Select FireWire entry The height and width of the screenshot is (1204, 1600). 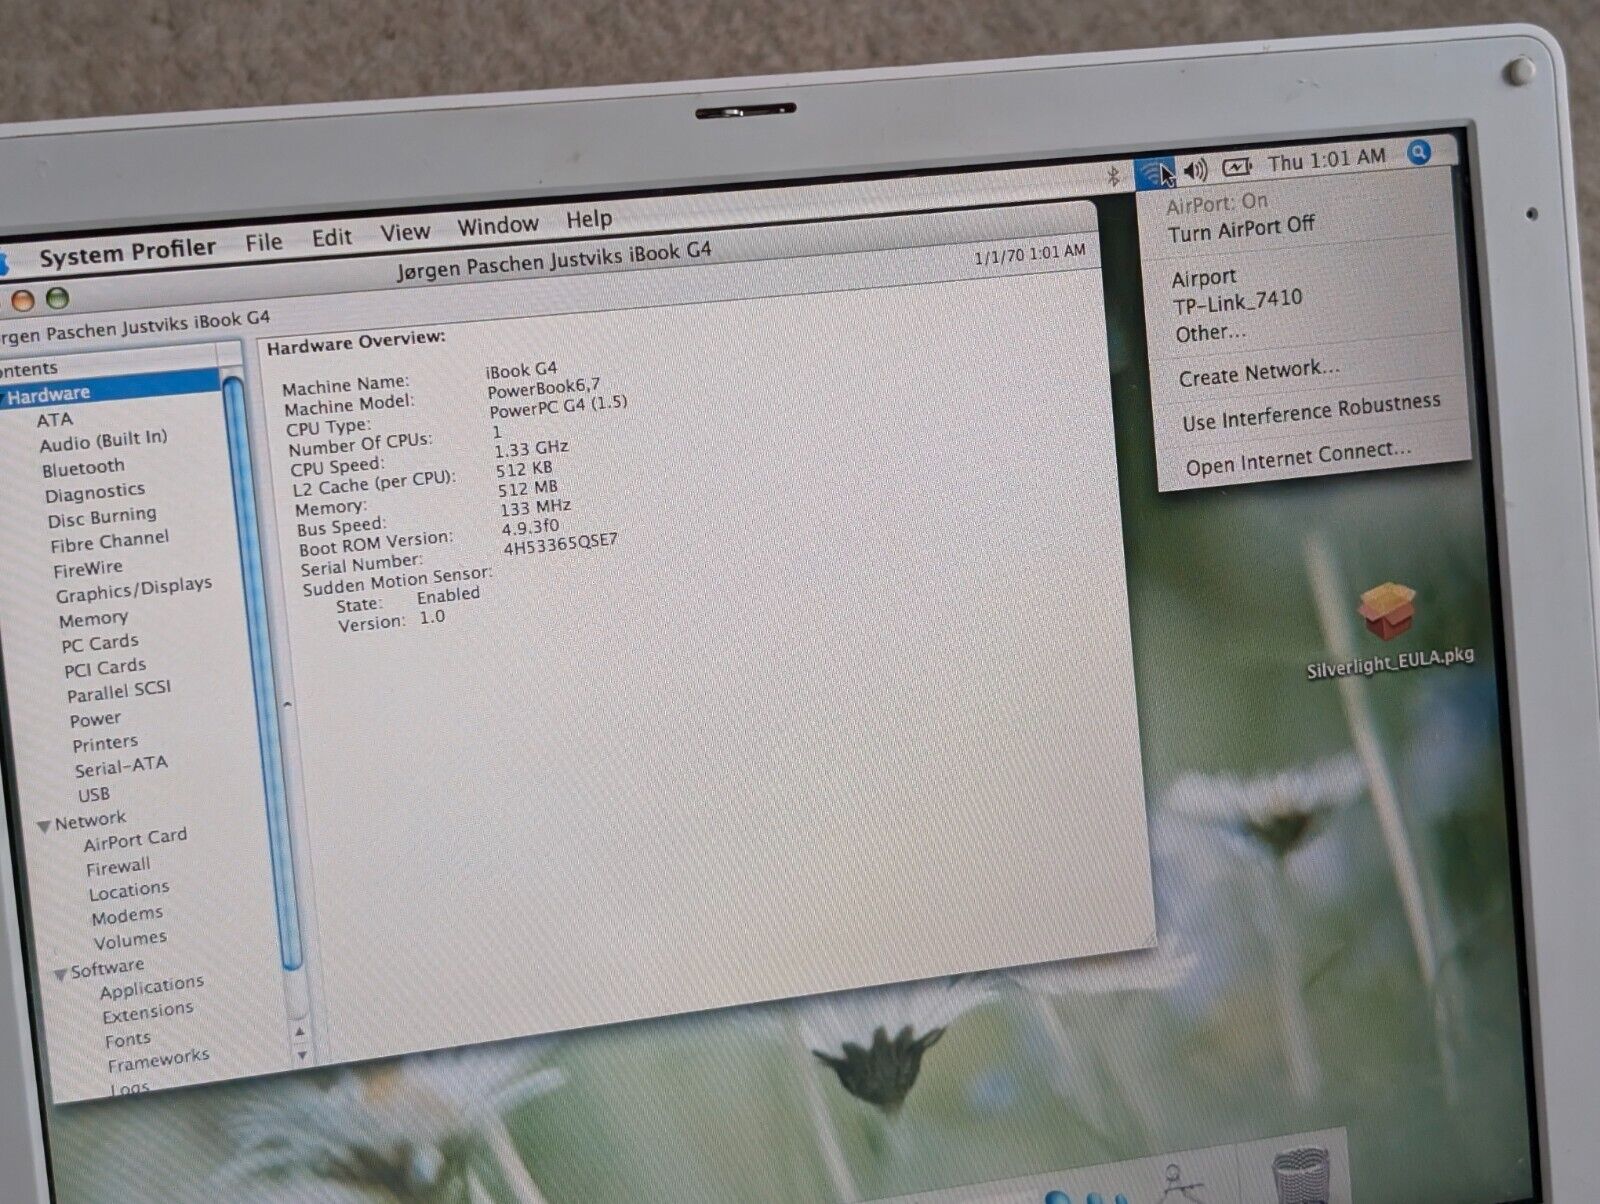click(x=87, y=569)
